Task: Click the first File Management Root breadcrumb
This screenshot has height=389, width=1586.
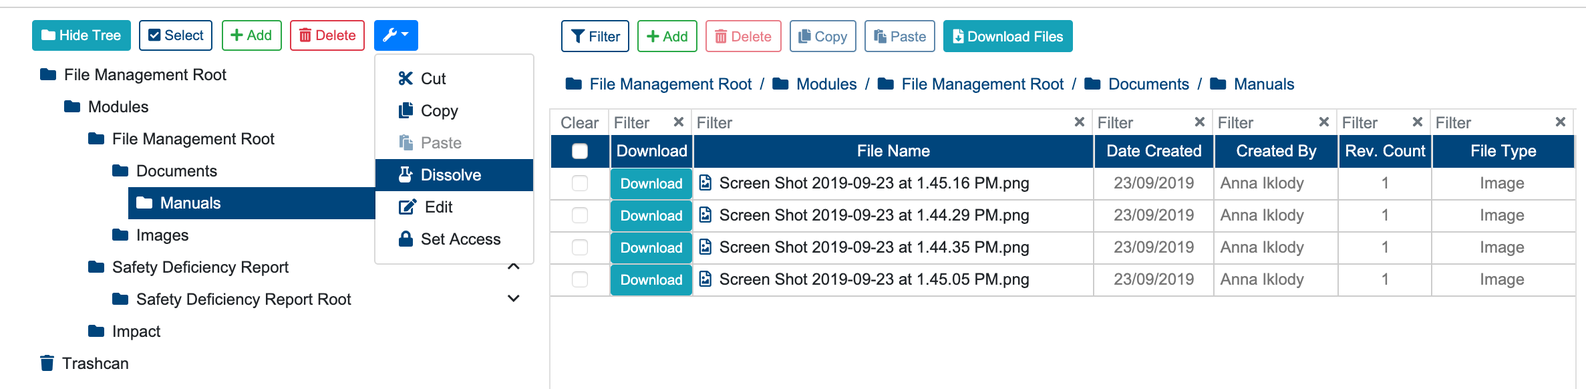Action: 670,84
